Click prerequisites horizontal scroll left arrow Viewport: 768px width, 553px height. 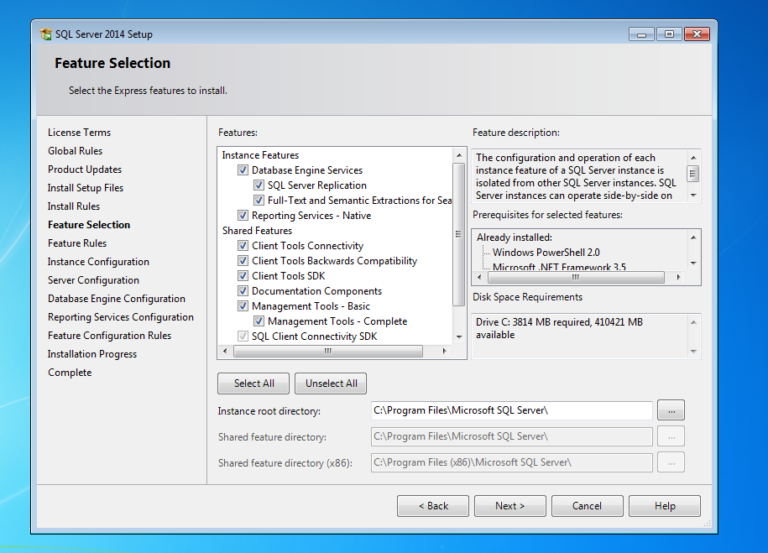[479, 277]
